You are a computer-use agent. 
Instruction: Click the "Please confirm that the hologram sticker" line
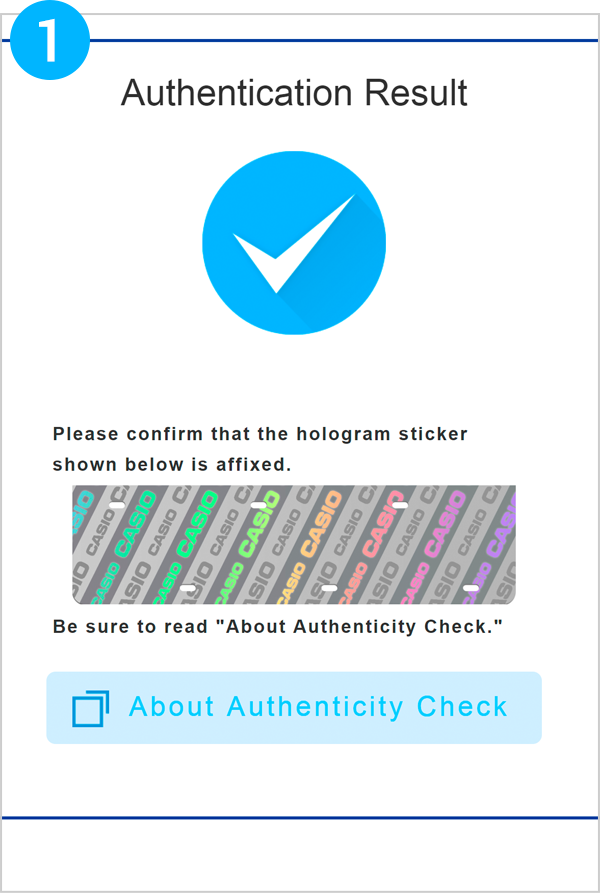click(x=260, y=434)
